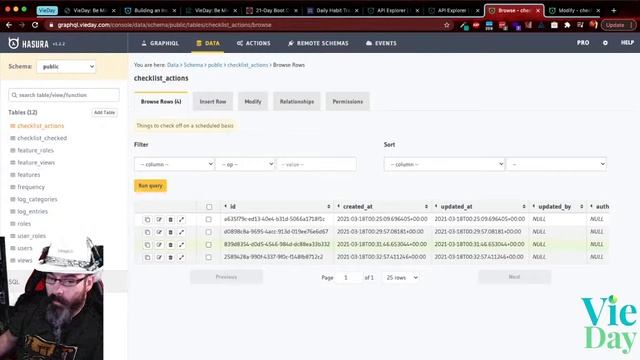Check the row created at 00:32:57

point(209,257)
